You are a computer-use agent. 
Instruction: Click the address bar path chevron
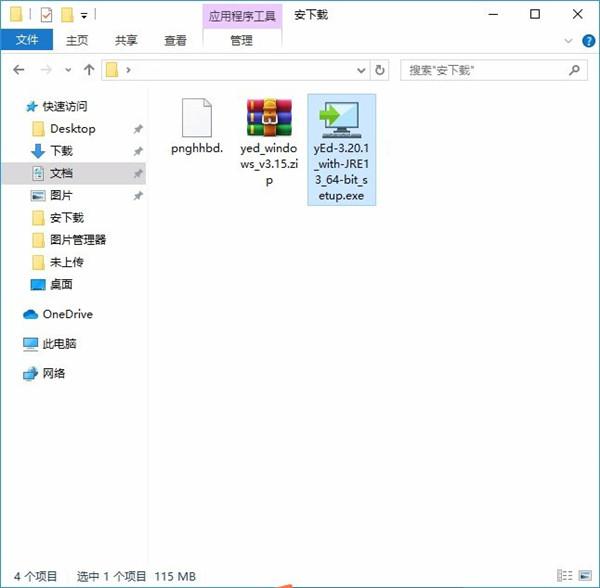click(x=128, y=70)
